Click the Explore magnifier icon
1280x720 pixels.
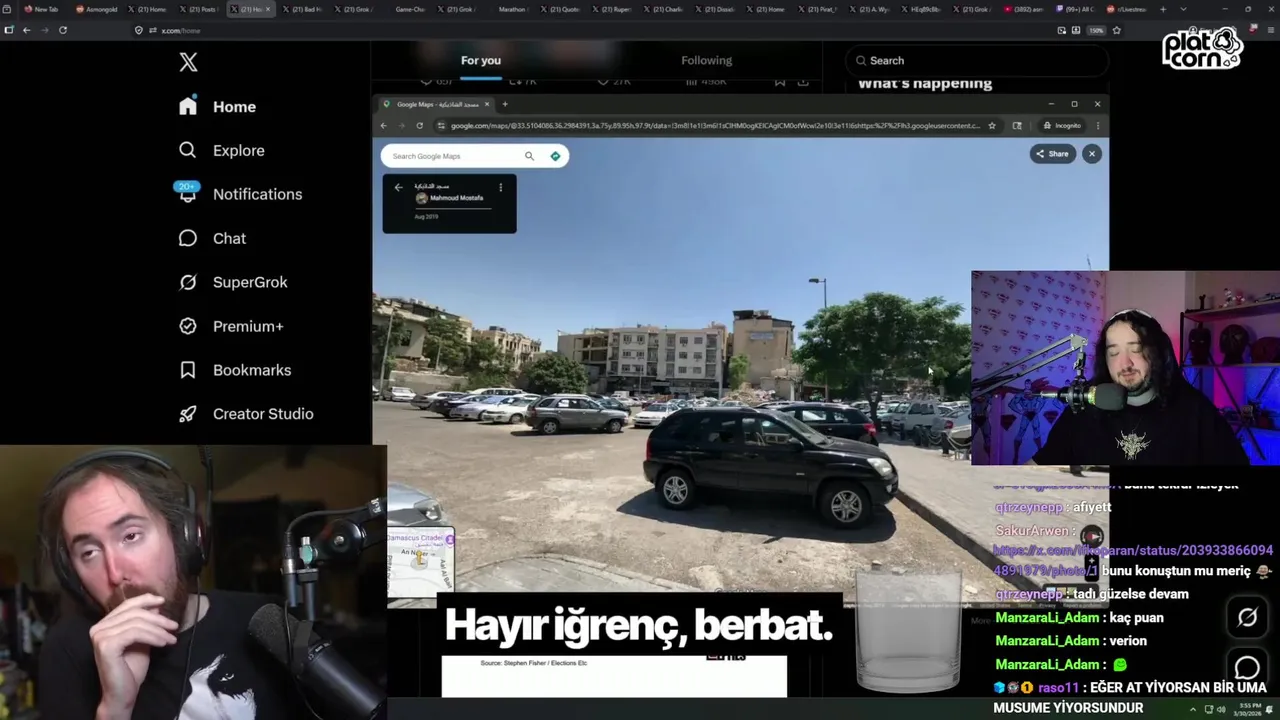point(188,150)
